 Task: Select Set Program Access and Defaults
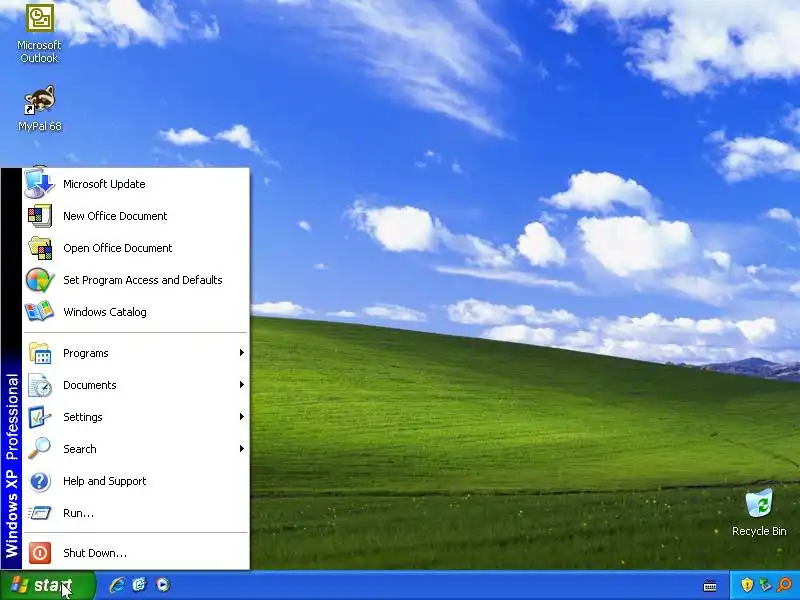point(136,280)
